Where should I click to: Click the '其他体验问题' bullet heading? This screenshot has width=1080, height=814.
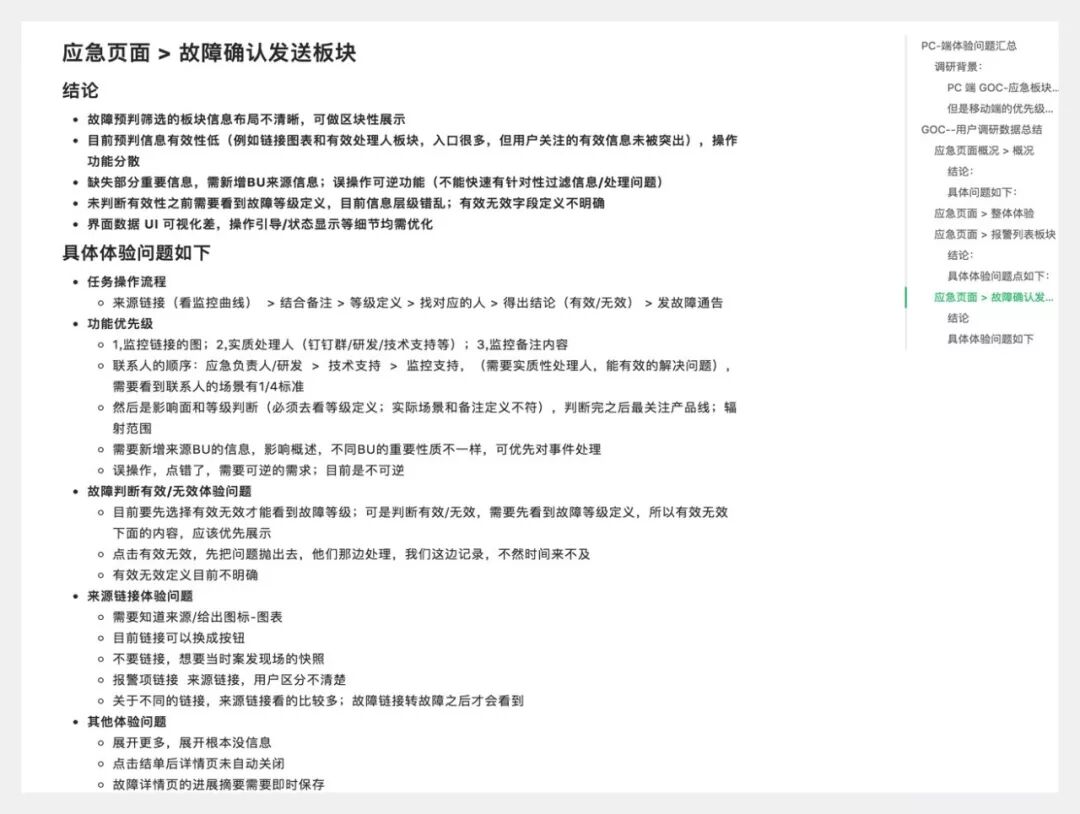(127, 722)
